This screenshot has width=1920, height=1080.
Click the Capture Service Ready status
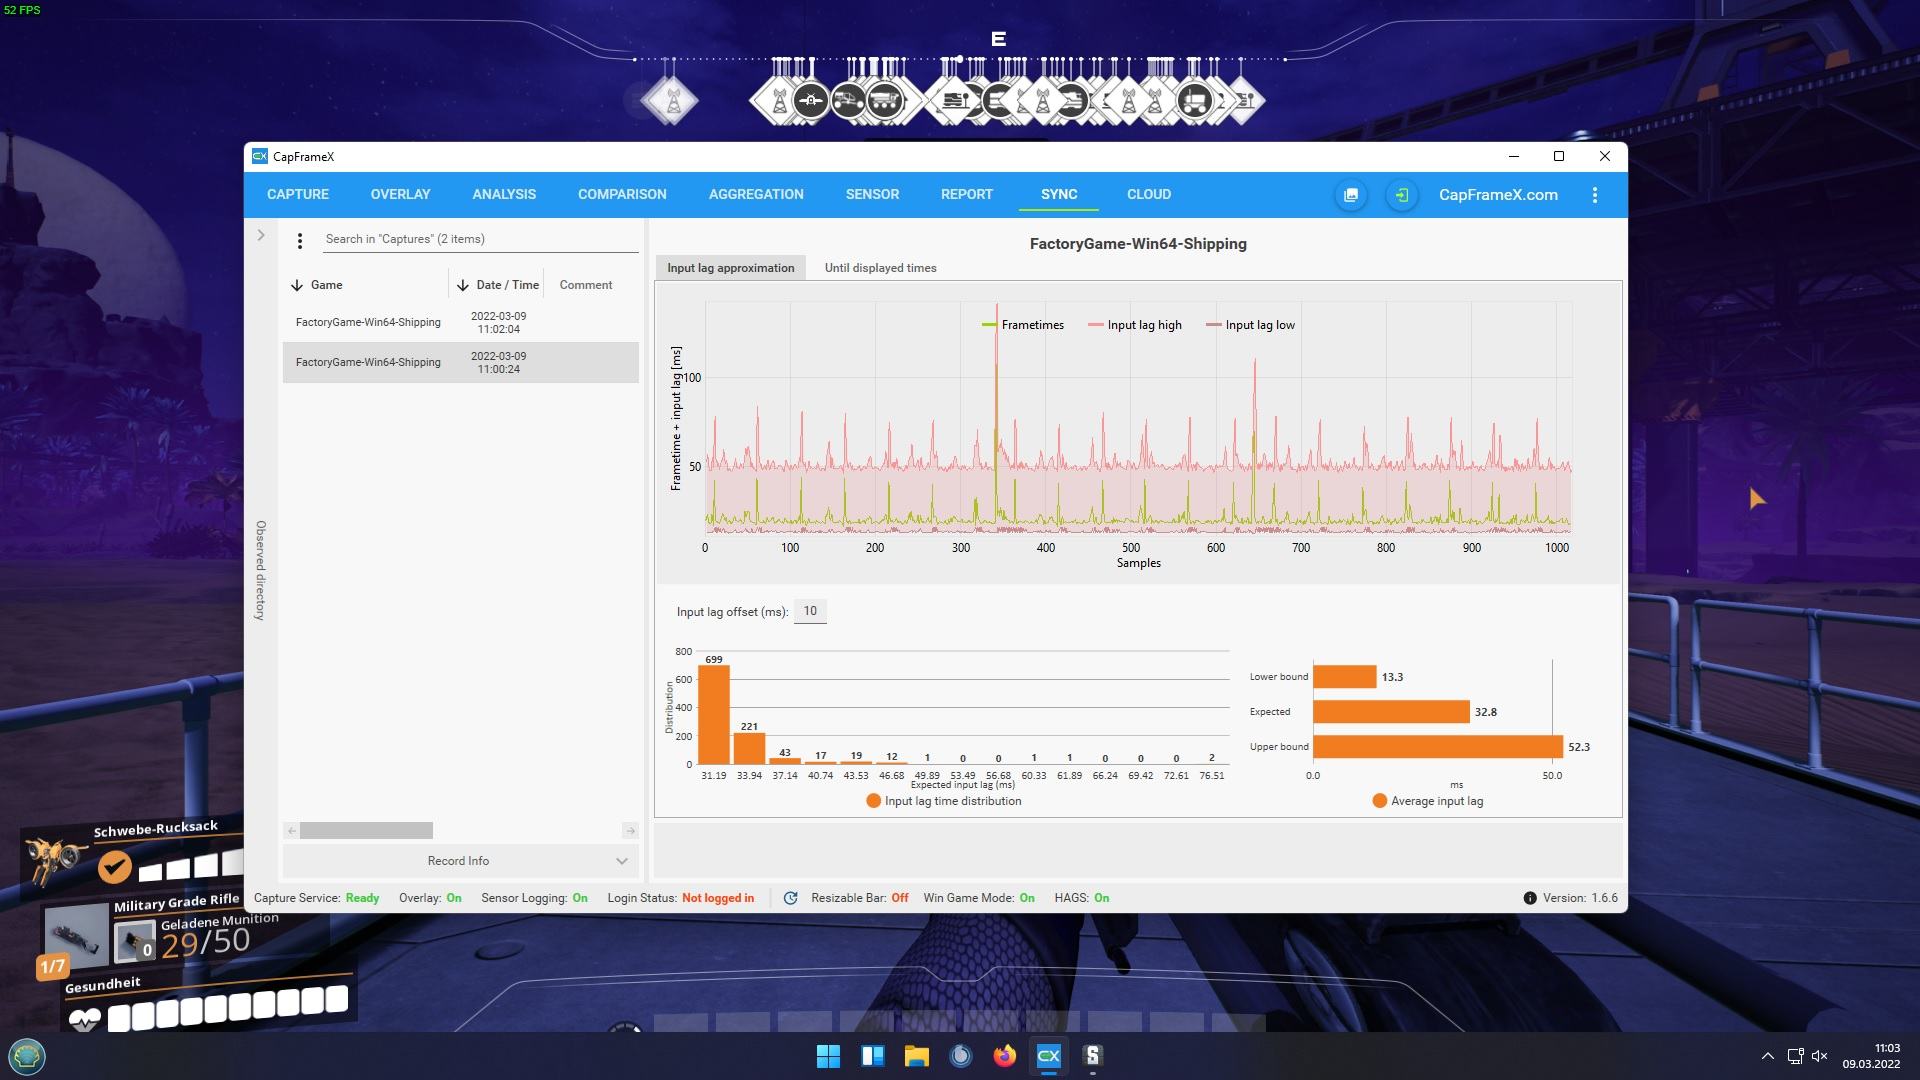pyautogui.click(x=316, y=898)
